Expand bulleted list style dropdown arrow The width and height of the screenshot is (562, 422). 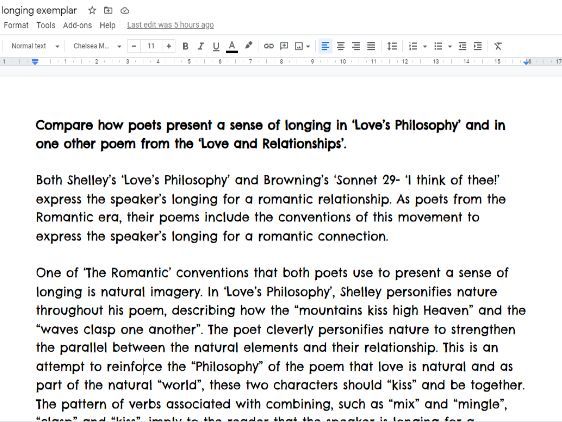(450, 46)
